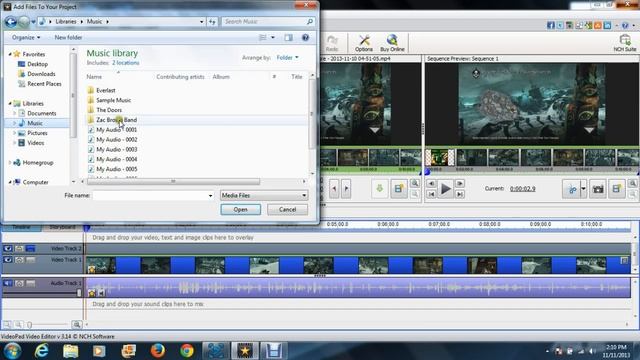Viewport: 640px width, 360px height.
Task: Open the change-view dropdown arrow
Action: tap(273, 38)
